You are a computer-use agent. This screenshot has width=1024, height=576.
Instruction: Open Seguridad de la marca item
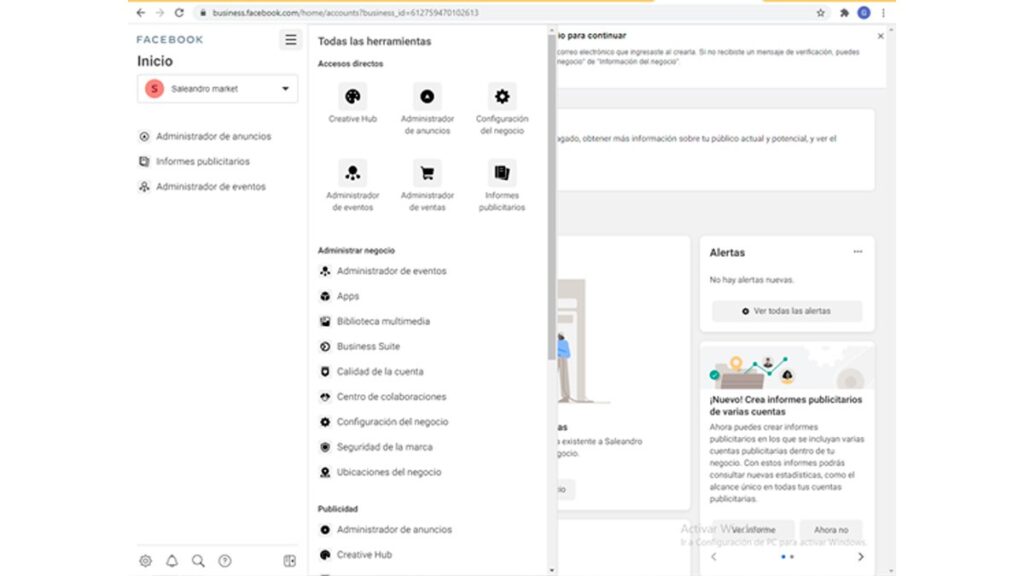click(376, 447)
